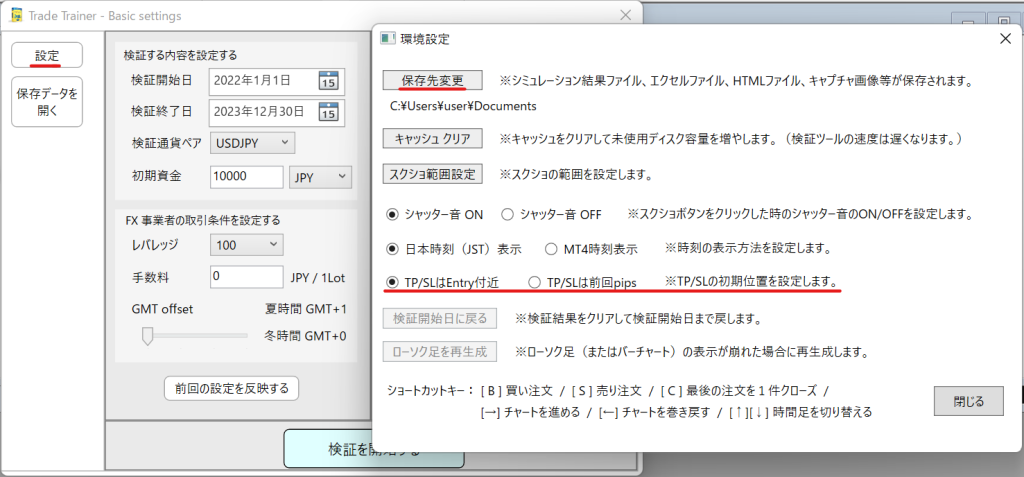Viewport: 1024px width, 477px height.
Task: Select TP/SLは前回pips radio option
Action: pyautogui.click(x=534, y=282)
